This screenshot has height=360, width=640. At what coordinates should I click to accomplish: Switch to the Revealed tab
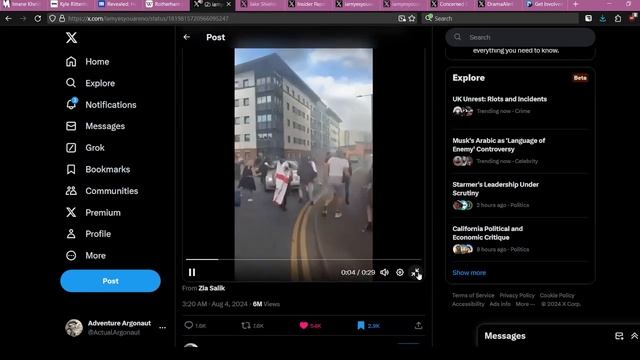119,4
